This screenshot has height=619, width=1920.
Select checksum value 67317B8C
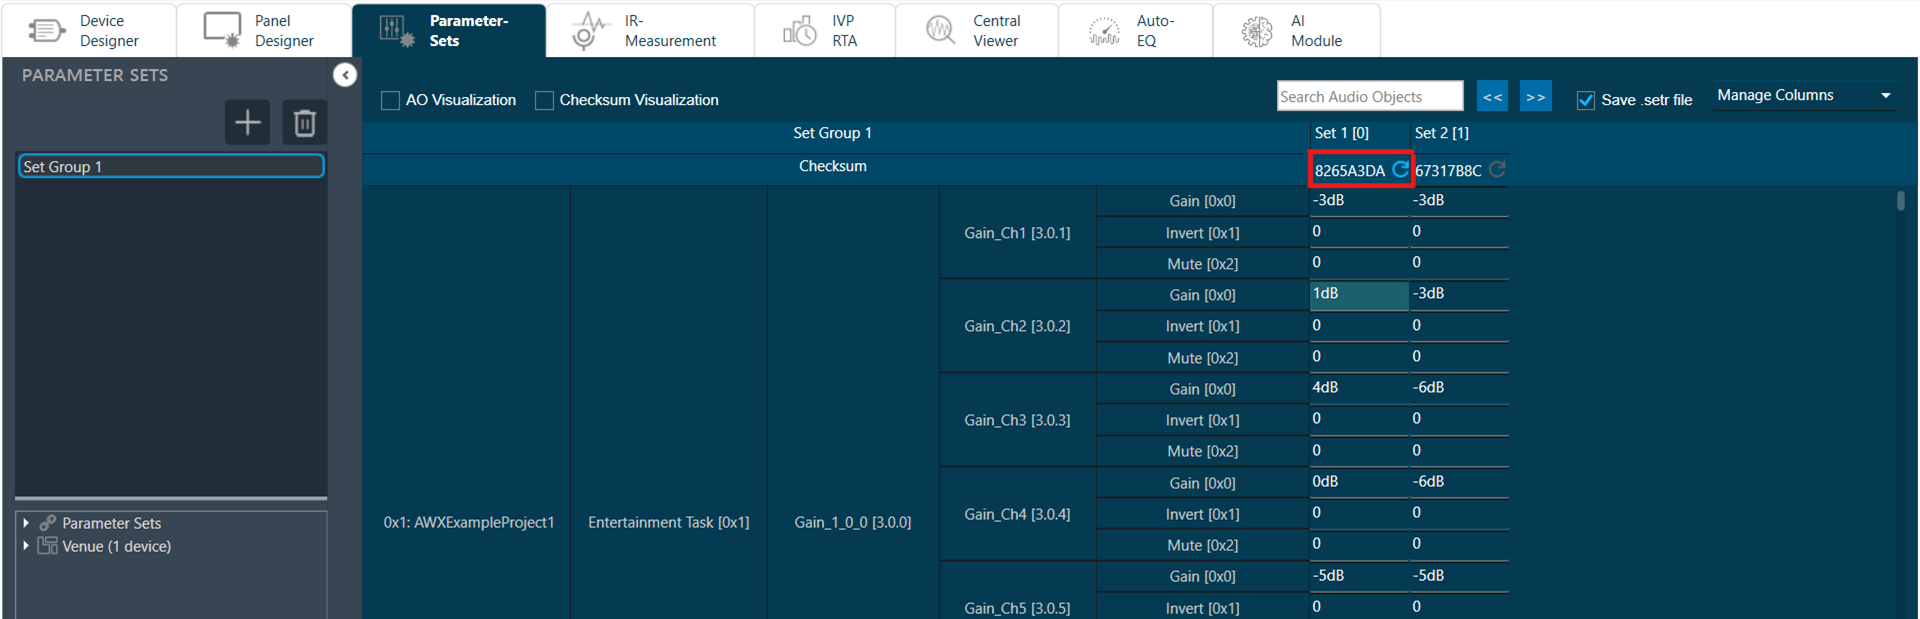(x=1448, y=171)
